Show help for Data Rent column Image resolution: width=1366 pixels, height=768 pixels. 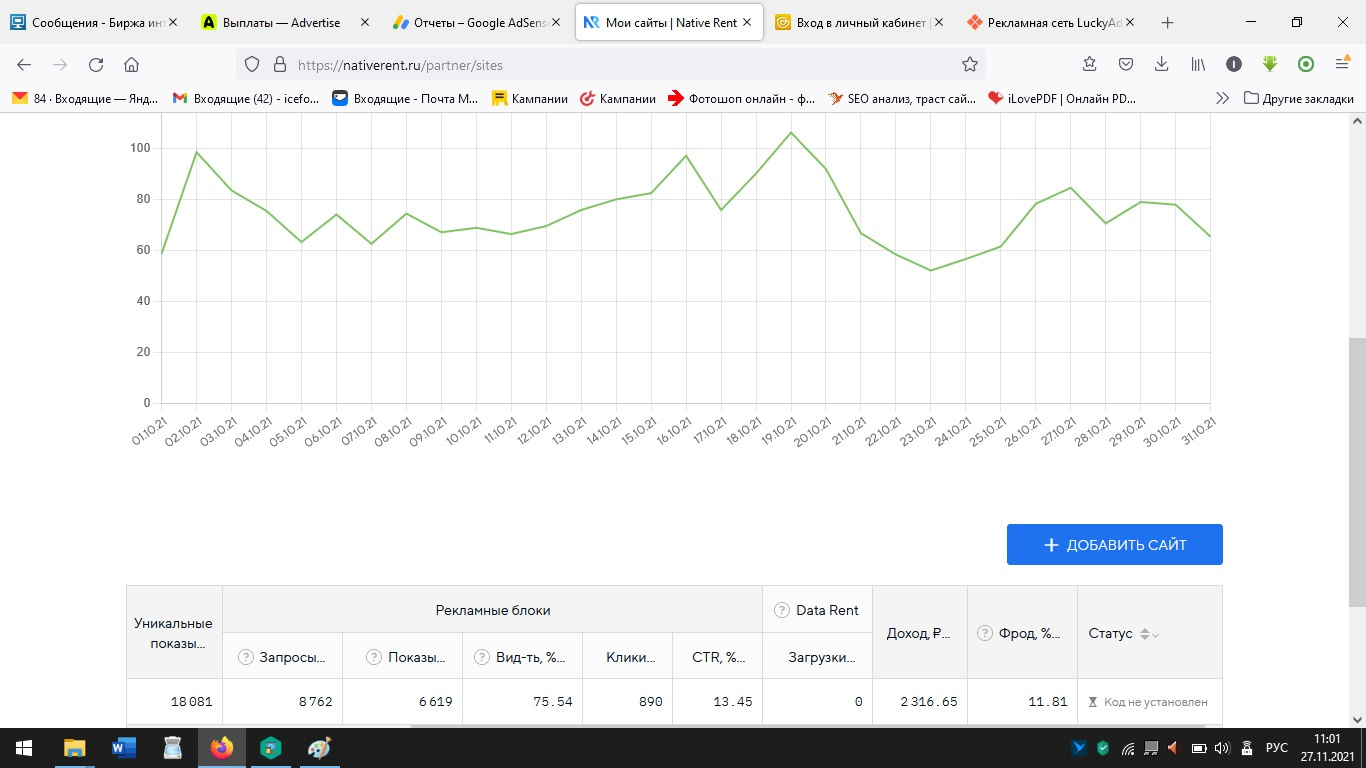(x=782, y=610)
